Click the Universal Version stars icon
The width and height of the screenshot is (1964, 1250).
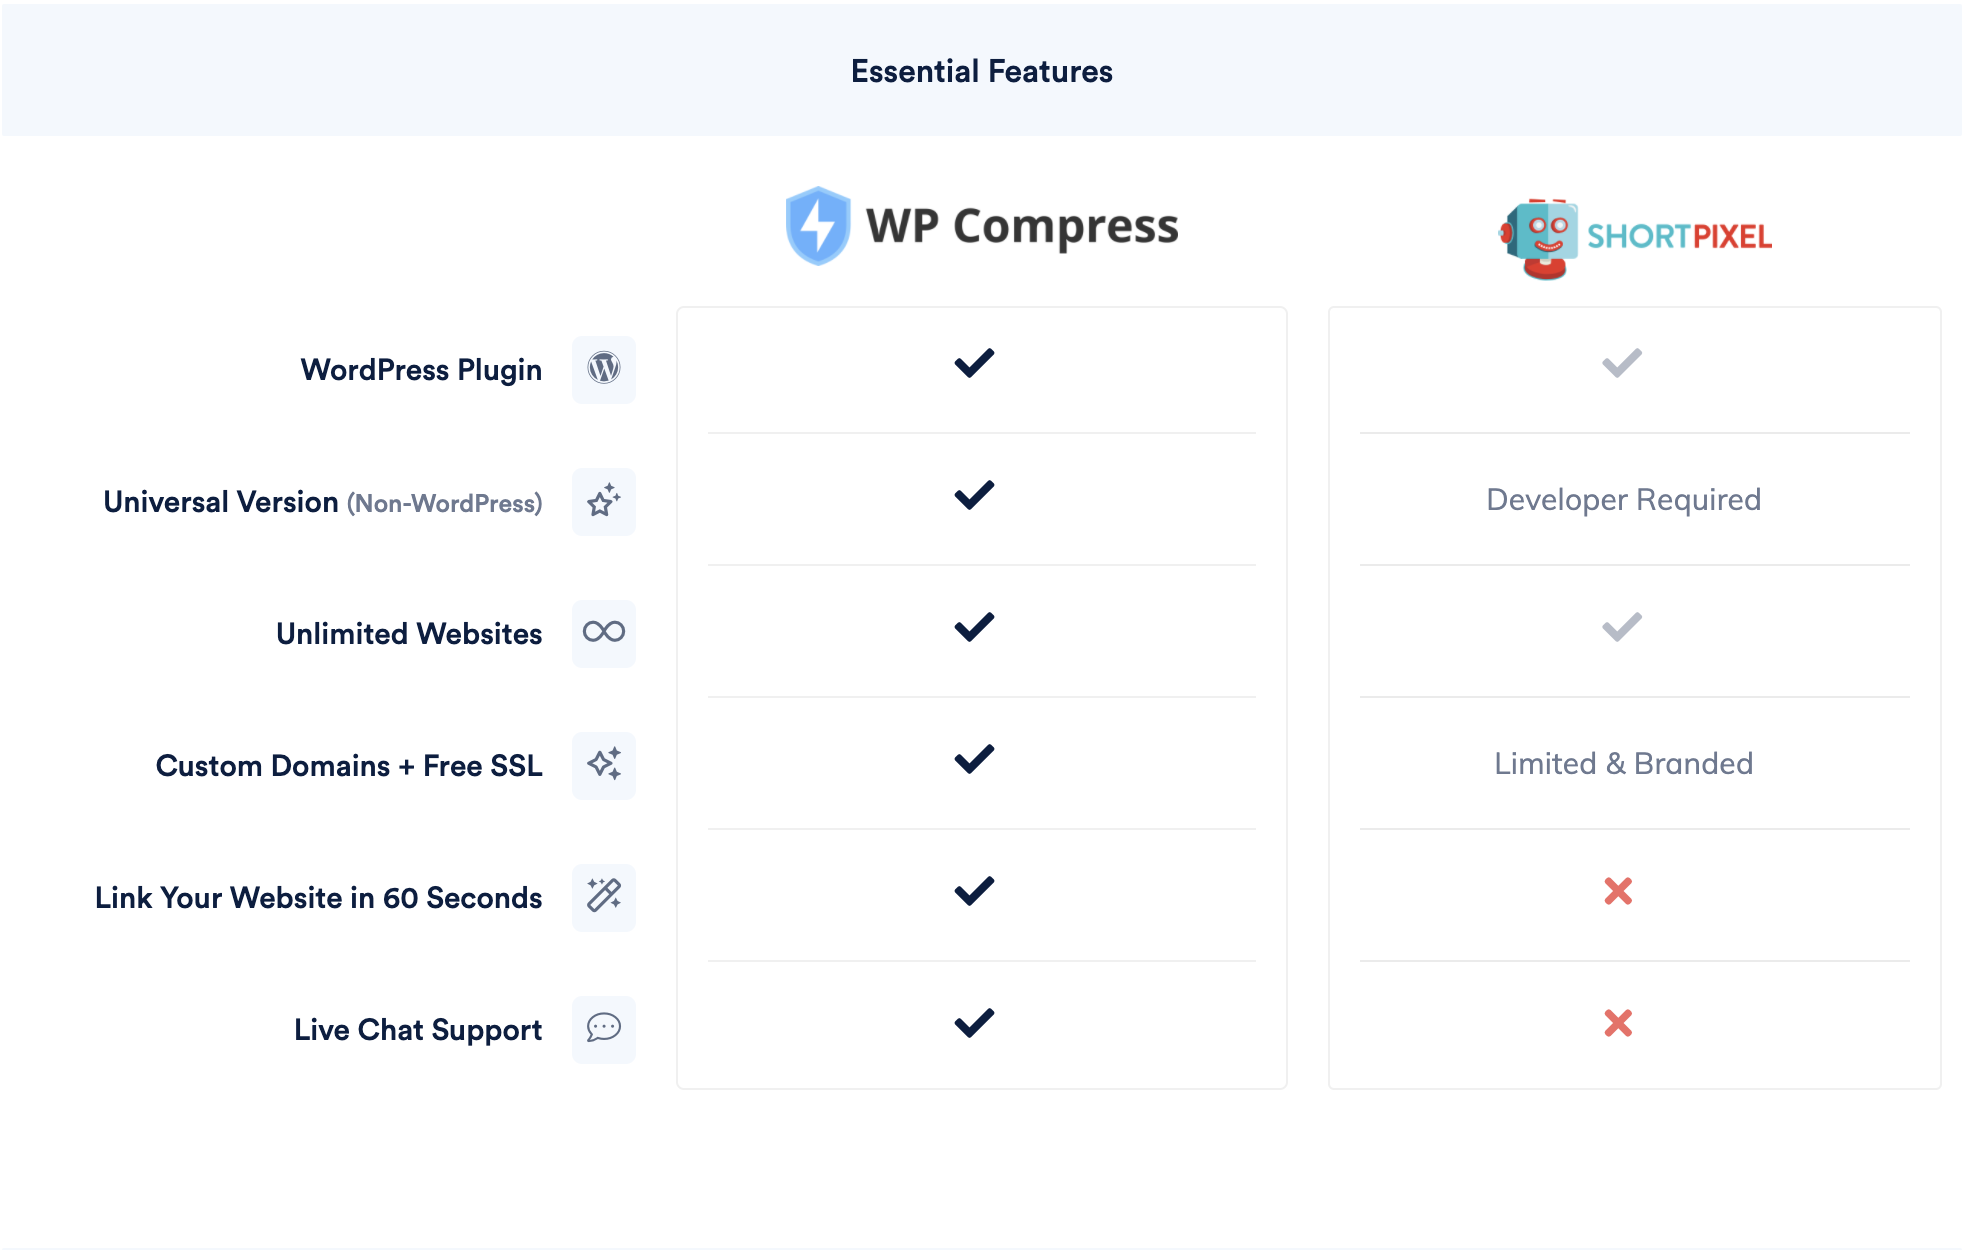(x=603, y=501)
